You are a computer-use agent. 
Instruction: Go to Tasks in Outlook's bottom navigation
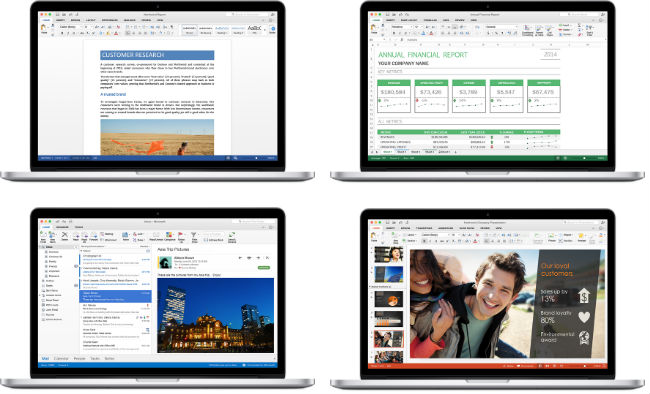coord(95,358)
